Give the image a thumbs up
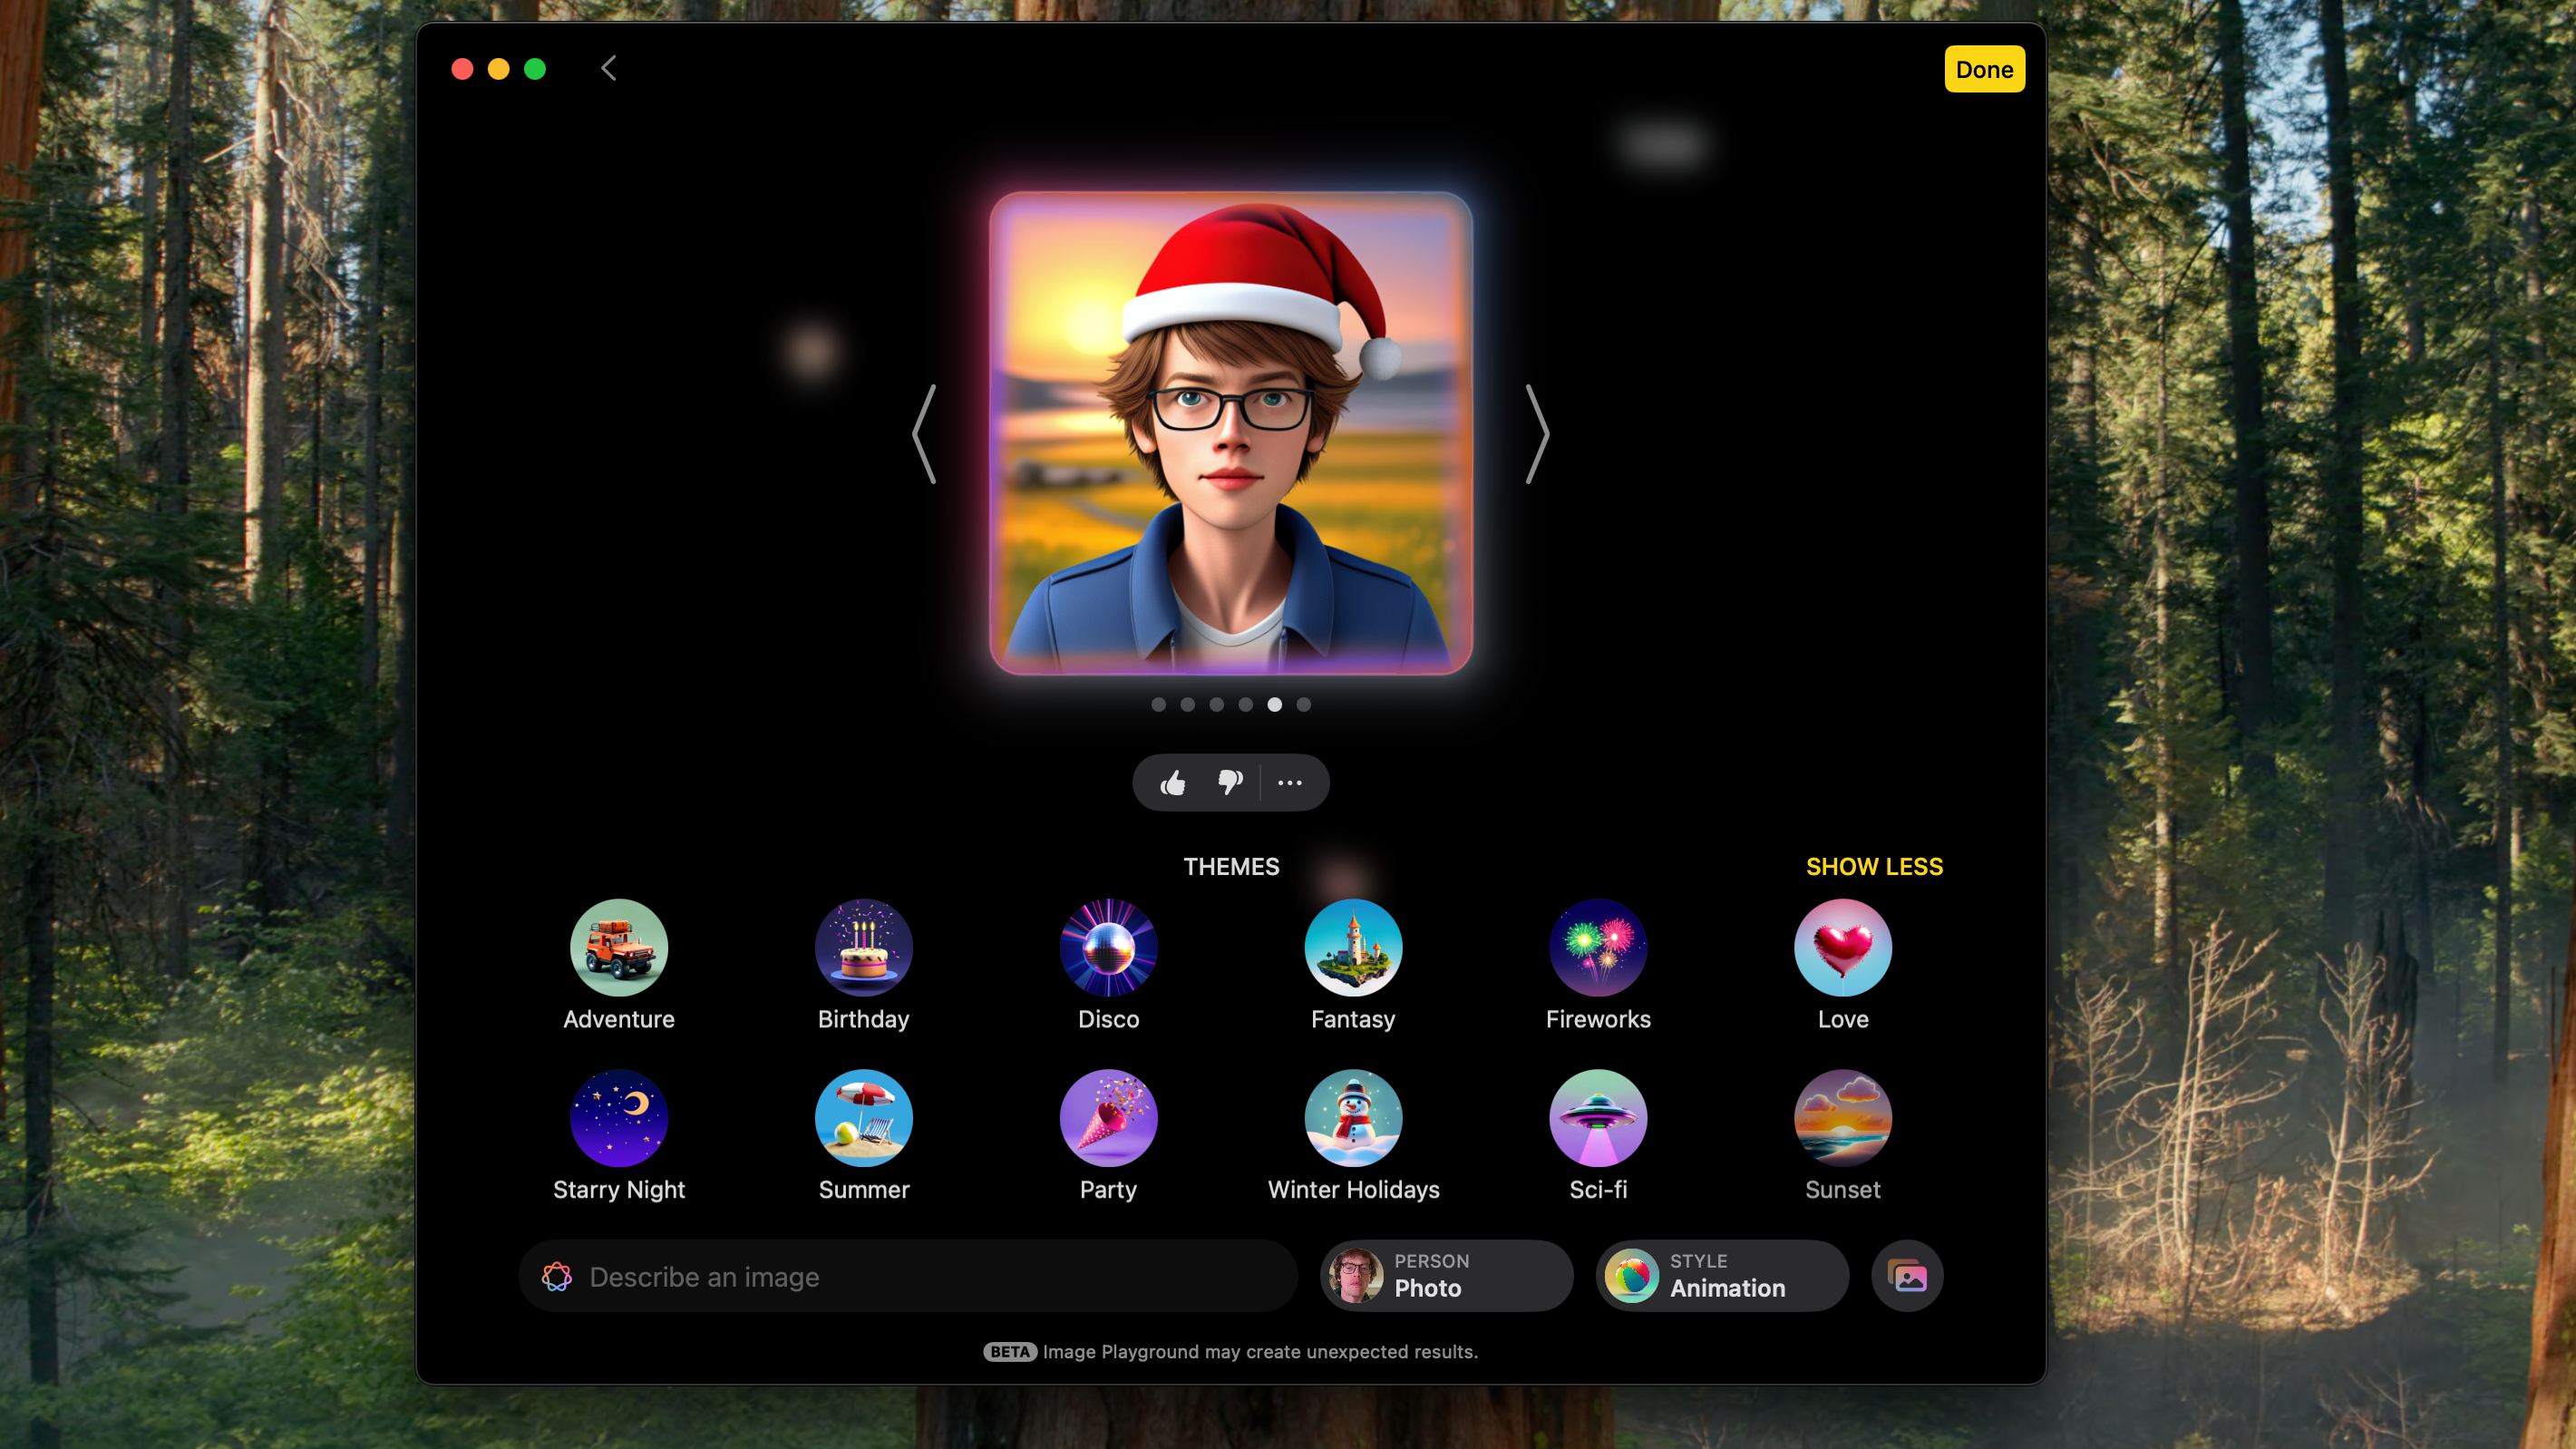 [1173, 783]
